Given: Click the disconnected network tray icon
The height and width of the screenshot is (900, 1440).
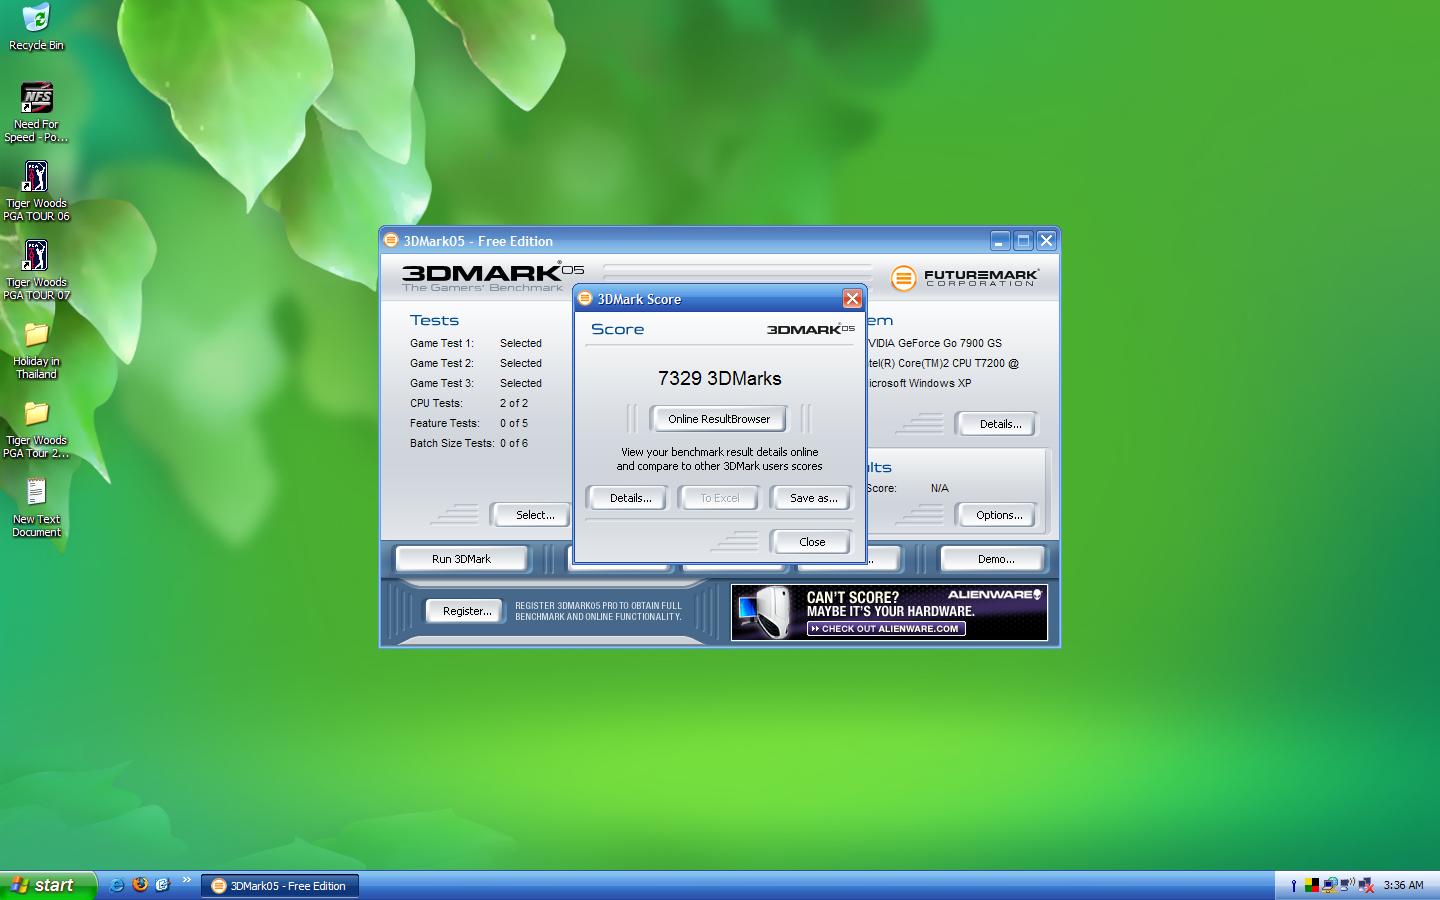Looking at the screenshot, I should tap(1365, 885).
